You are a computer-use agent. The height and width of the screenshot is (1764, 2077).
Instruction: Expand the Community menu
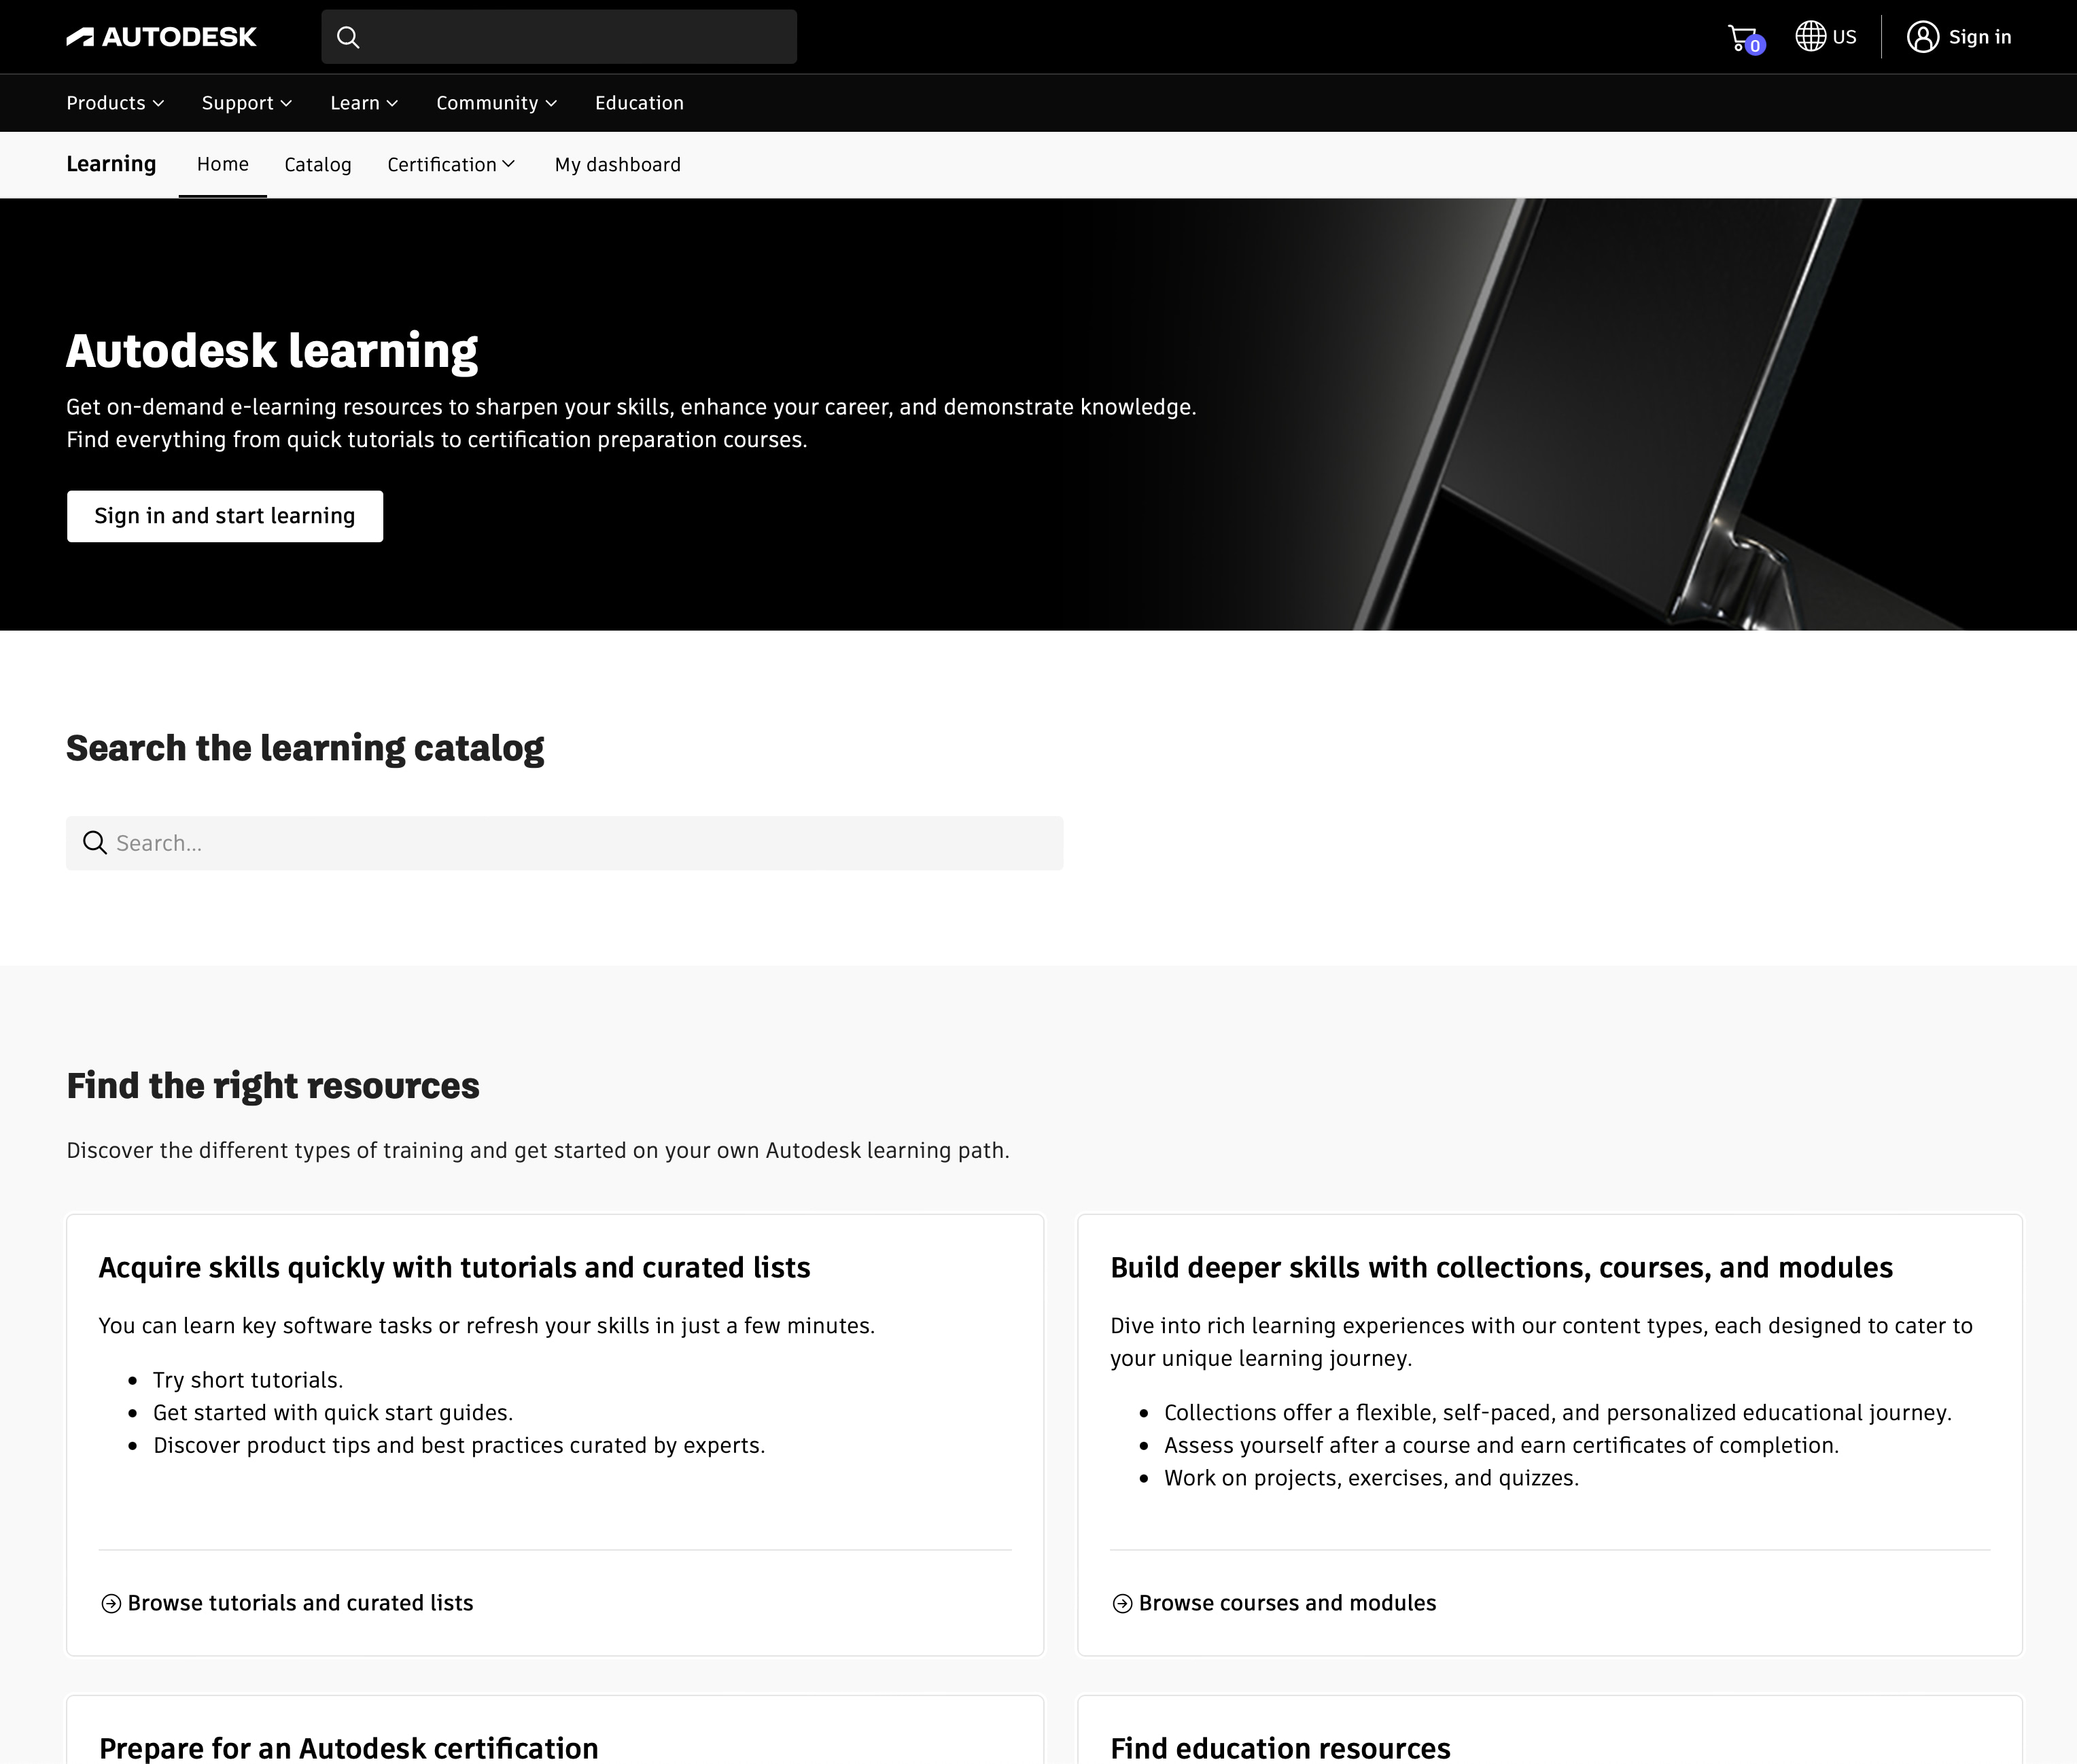click(496, 103)
